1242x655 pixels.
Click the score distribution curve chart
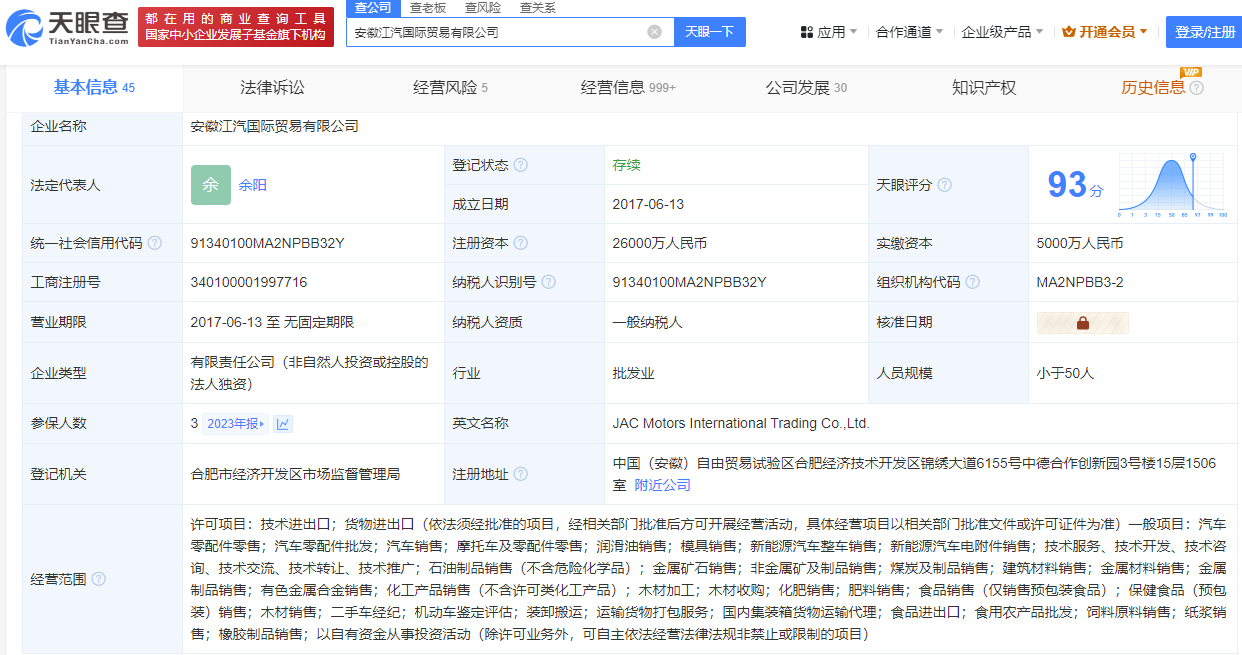tap(1172, 185)
